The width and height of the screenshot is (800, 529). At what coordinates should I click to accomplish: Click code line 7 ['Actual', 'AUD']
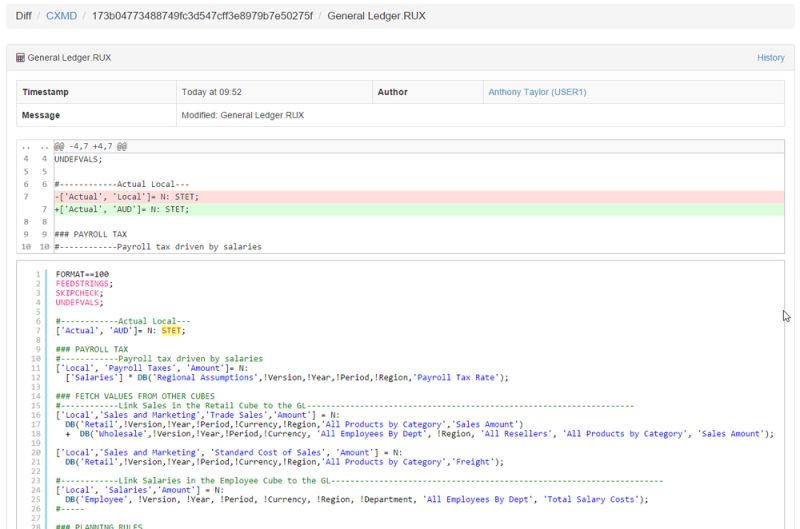tap(120, 331)
